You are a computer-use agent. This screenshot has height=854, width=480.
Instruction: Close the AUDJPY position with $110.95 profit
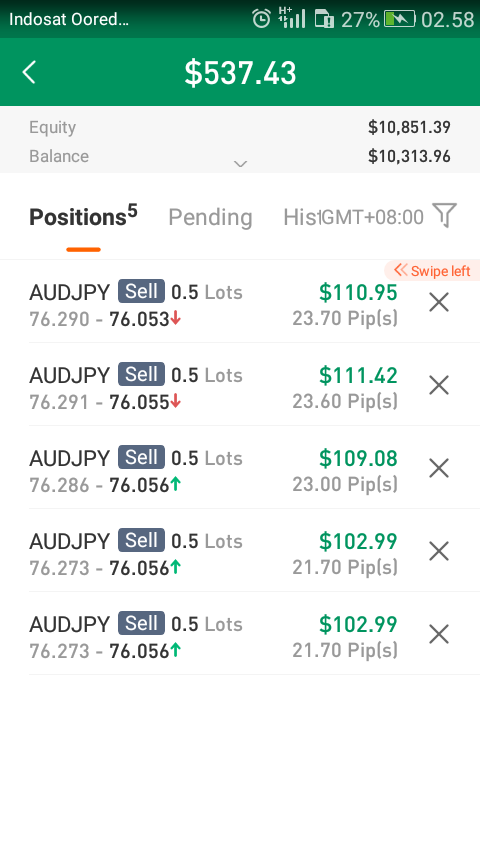439,302
